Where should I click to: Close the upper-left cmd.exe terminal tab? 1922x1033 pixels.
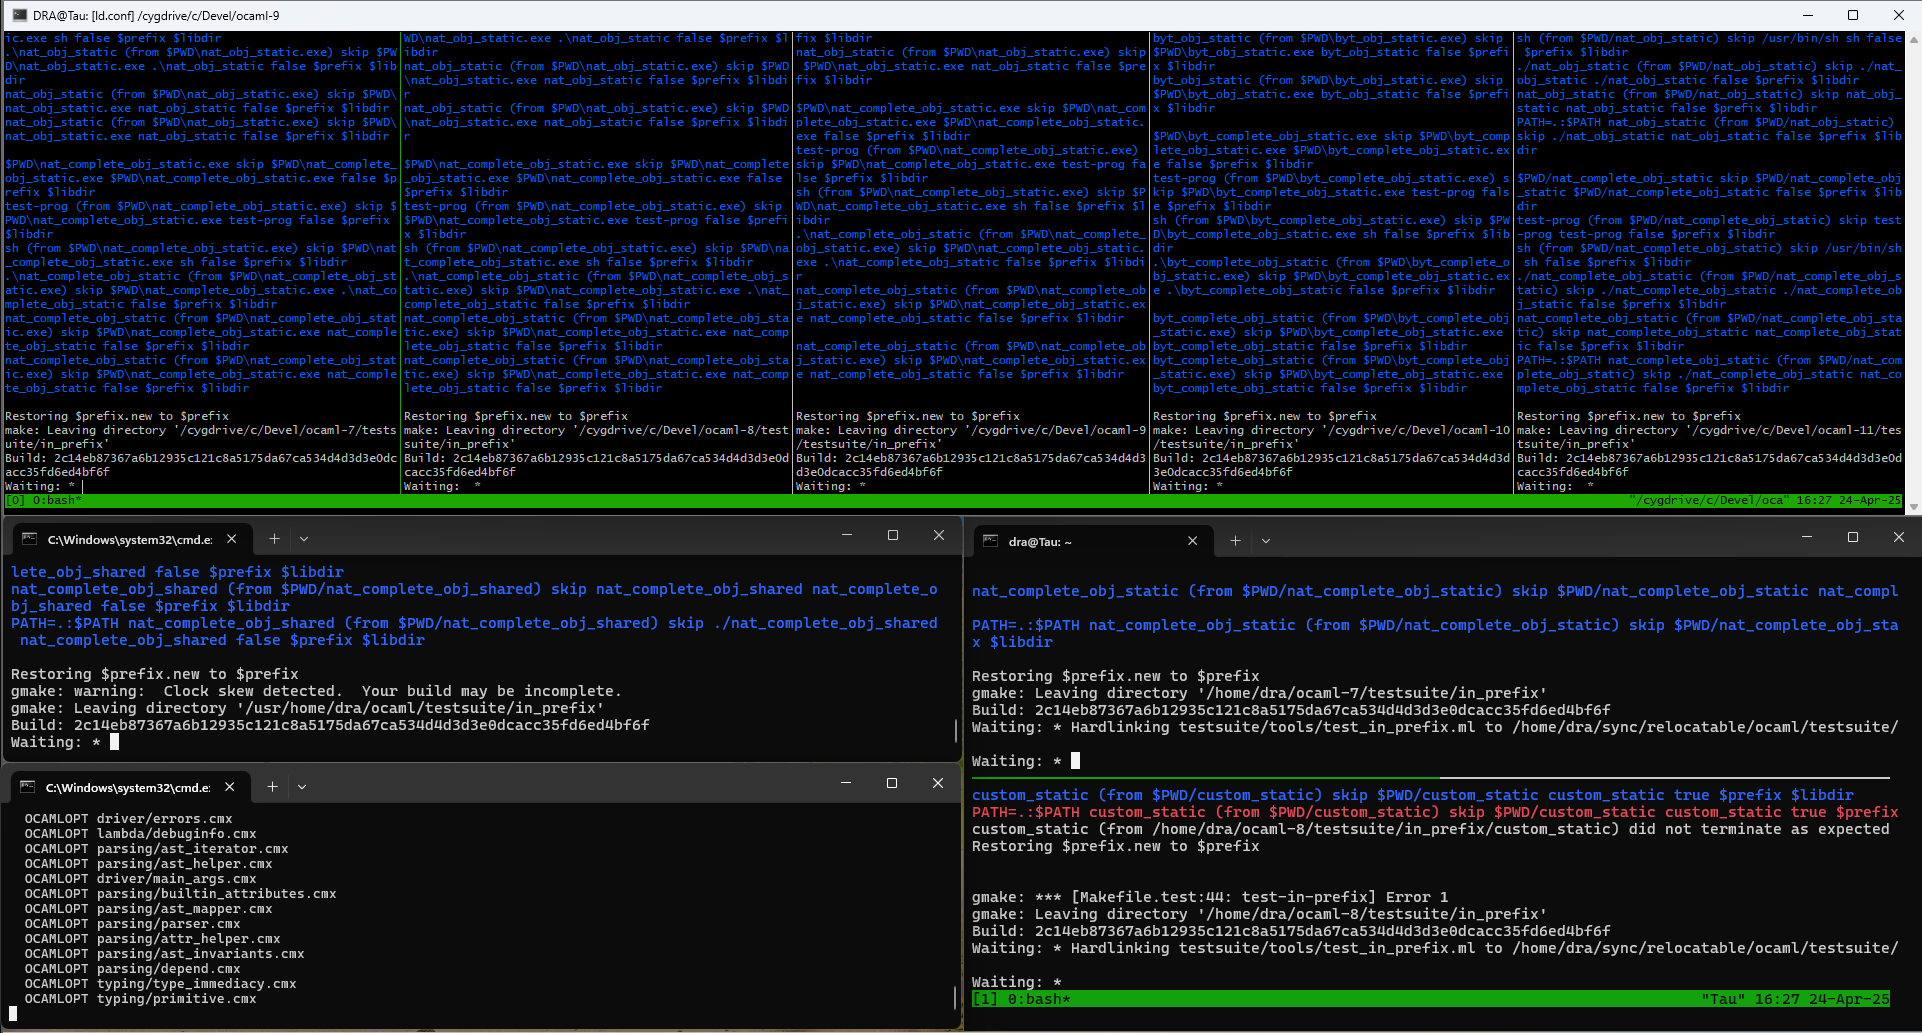click(232, 538)
